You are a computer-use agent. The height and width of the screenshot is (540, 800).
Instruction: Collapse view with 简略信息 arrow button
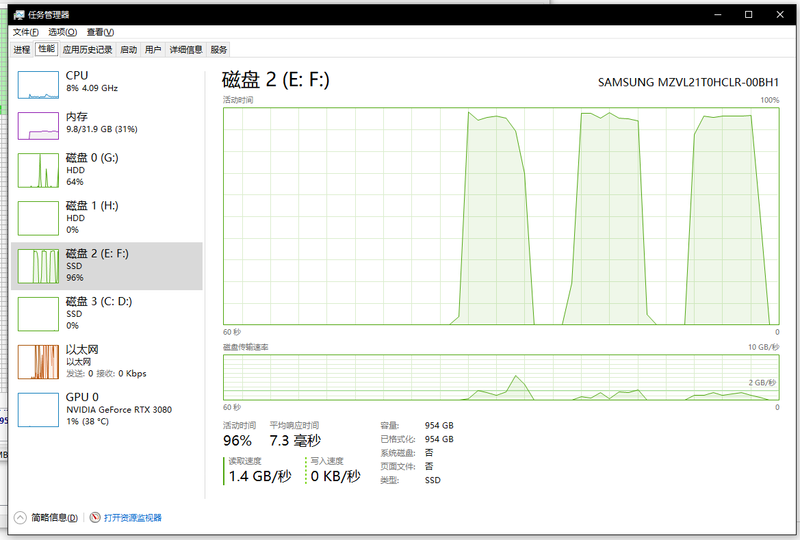point(20,518)
